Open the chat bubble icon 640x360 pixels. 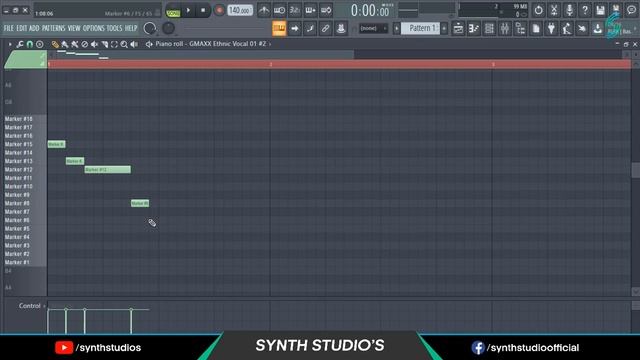pos(631,10)
